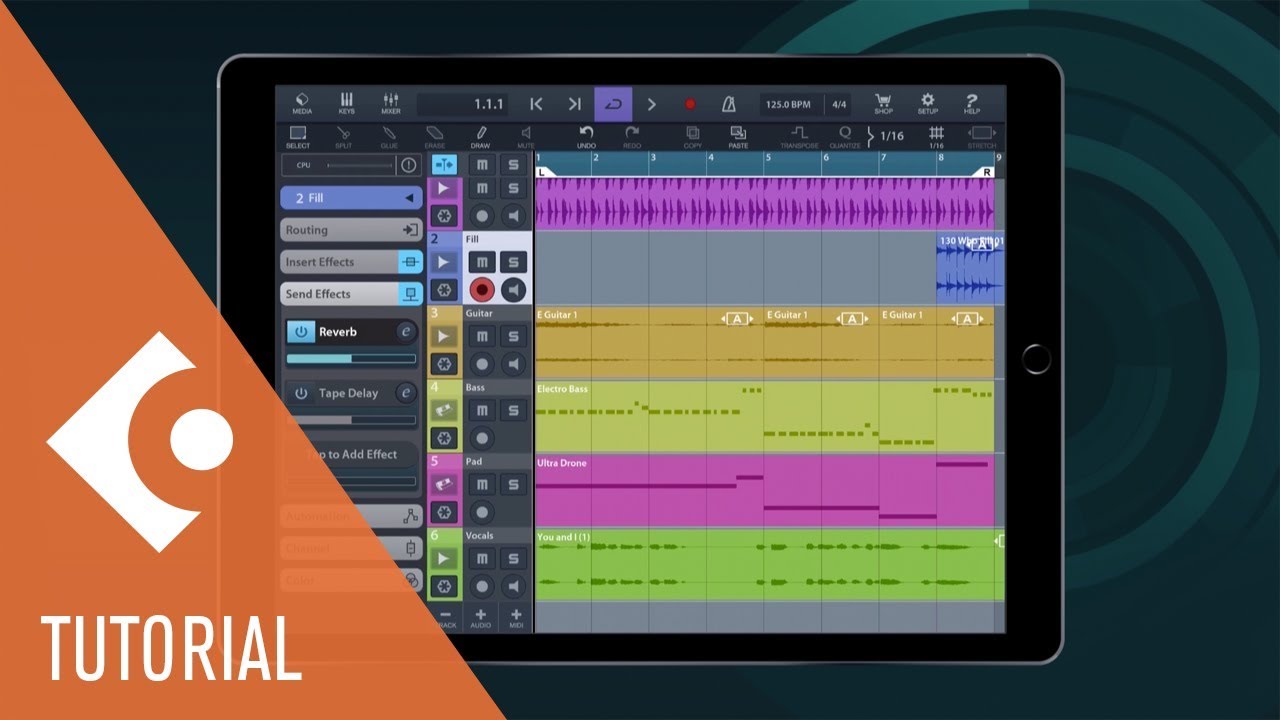Choose the Select tool
The image size is (1280, 720).
pyautogui.click(x=298, y=137)
